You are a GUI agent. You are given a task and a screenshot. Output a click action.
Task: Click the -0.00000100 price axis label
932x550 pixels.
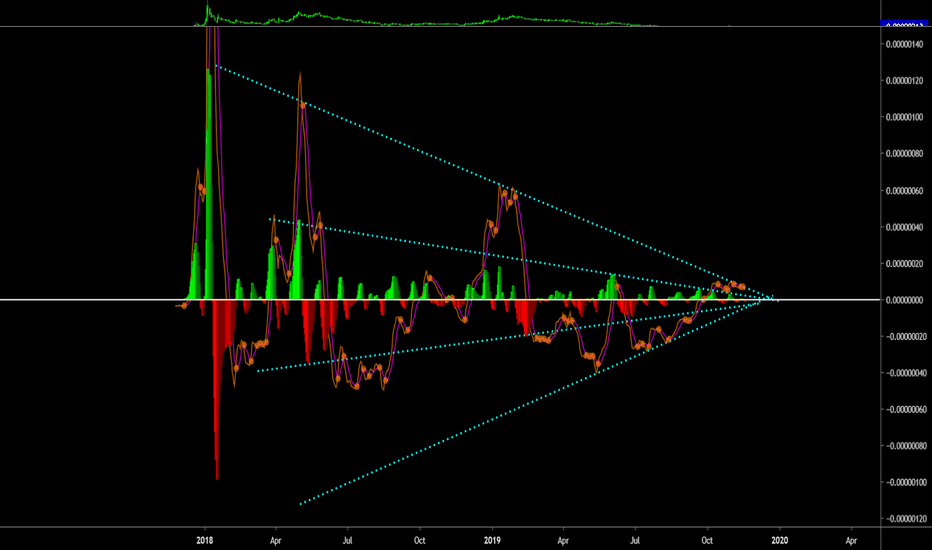(904, 482)
